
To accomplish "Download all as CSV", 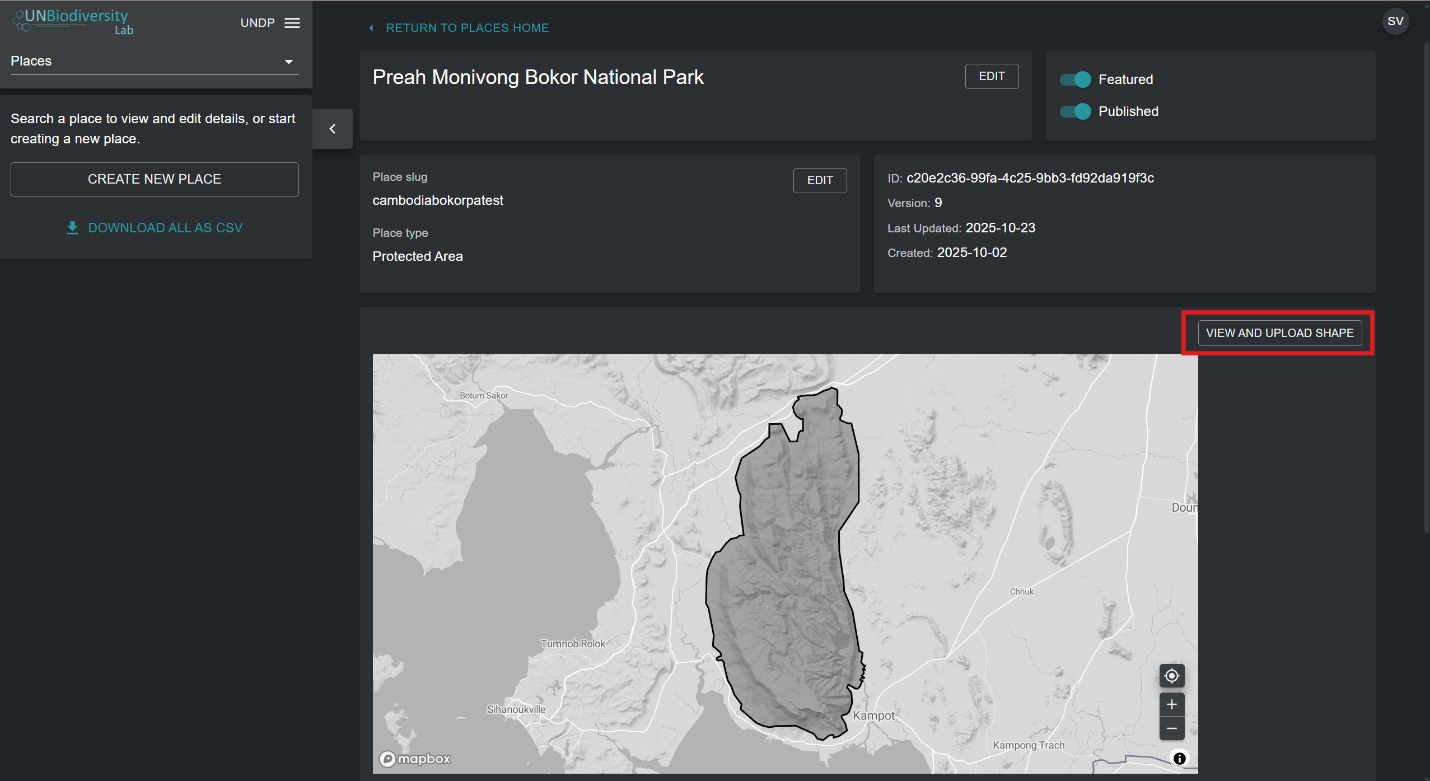I will [x=165, y=228].
